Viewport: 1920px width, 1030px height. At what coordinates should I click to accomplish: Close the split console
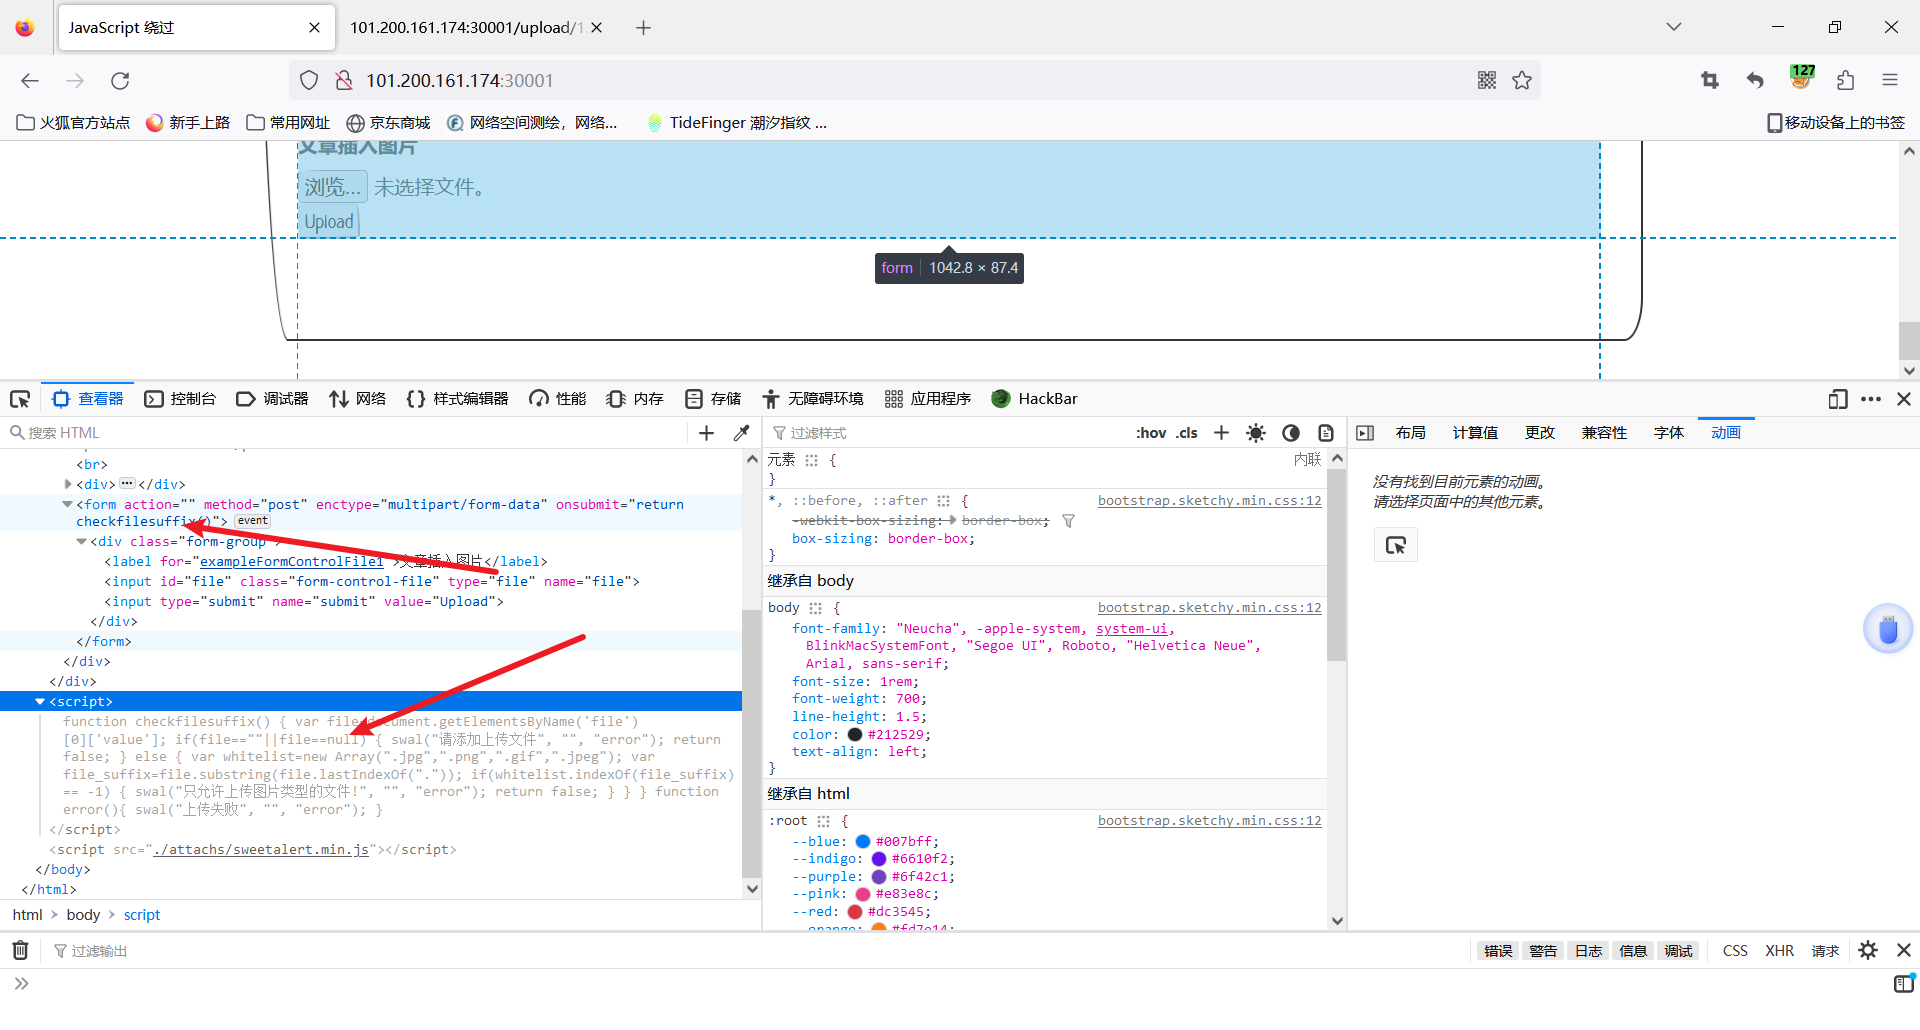[x=1904, y=950]
